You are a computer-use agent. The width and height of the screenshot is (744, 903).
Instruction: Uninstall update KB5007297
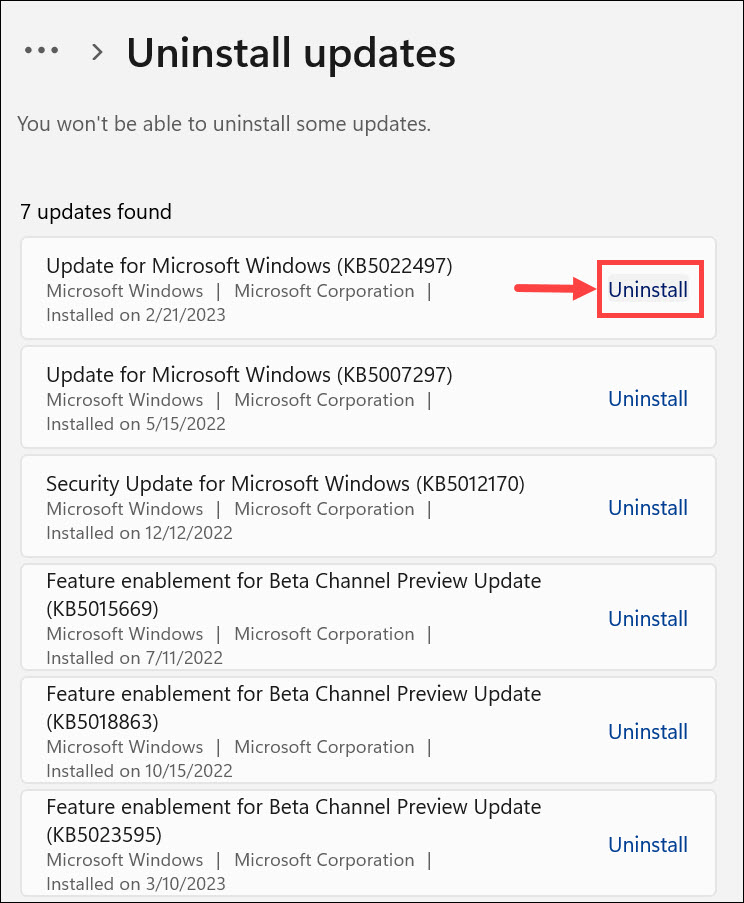(648, 399)
